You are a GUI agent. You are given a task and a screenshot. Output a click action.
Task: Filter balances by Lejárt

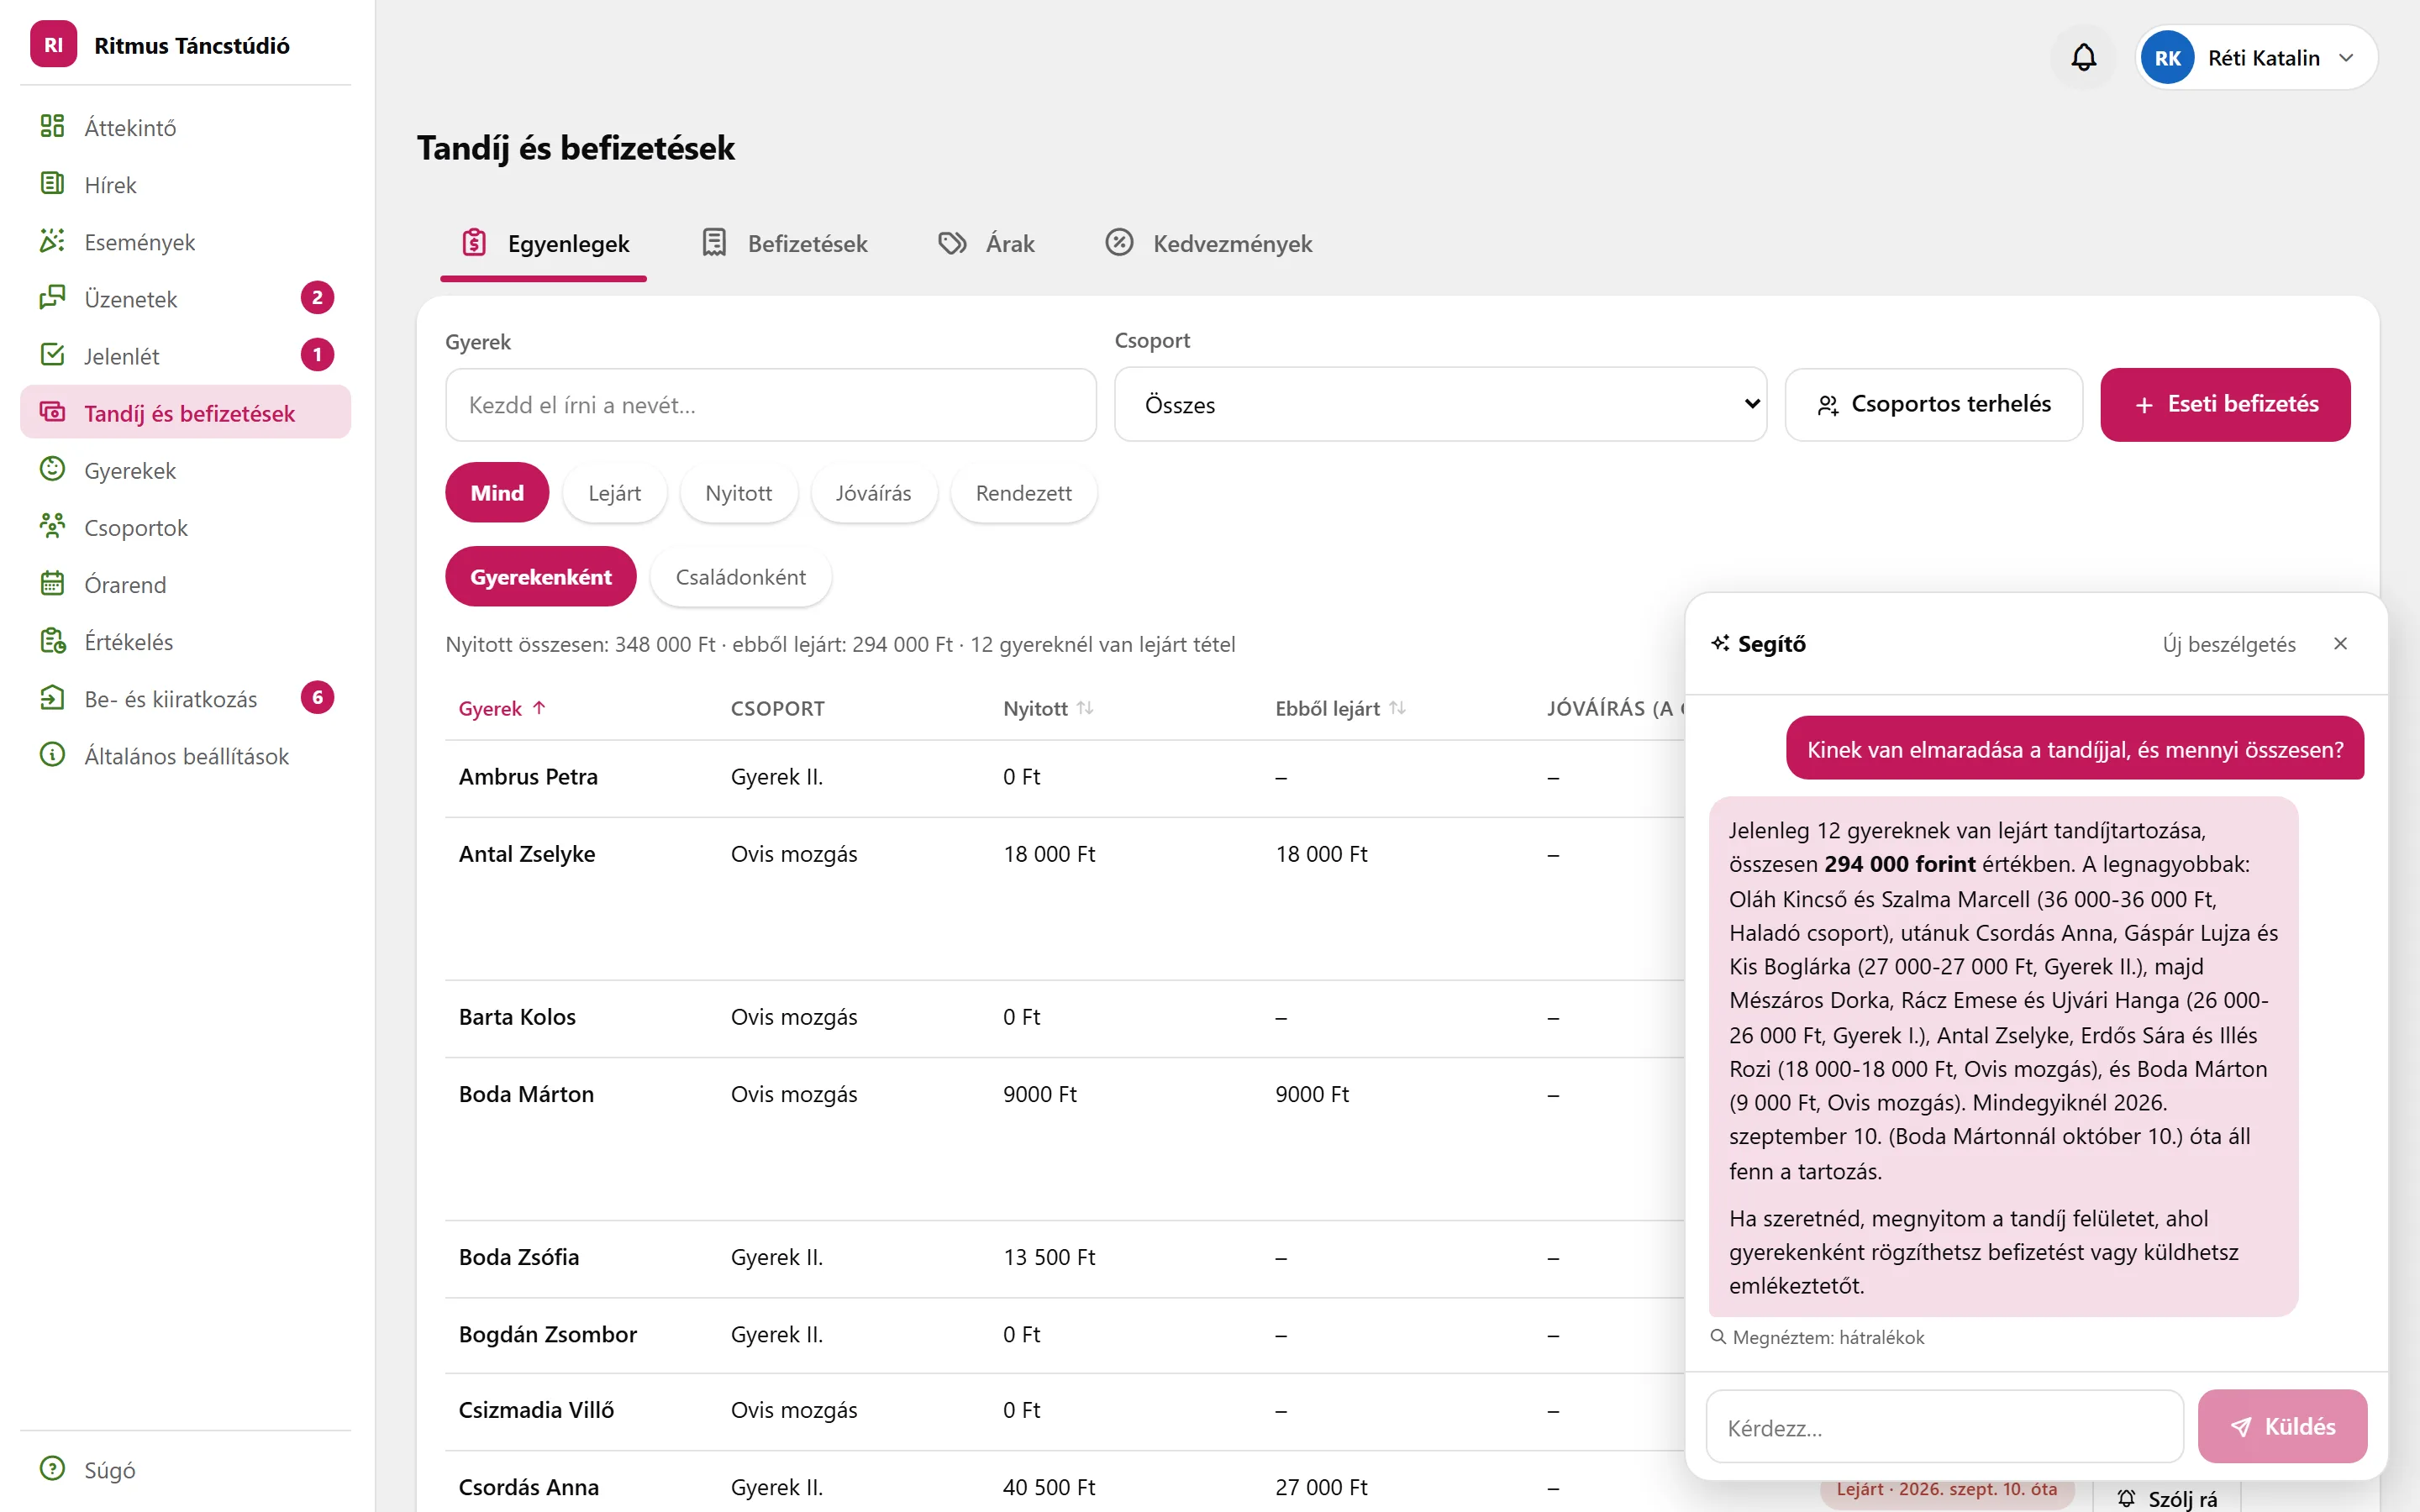click(614, 492)
